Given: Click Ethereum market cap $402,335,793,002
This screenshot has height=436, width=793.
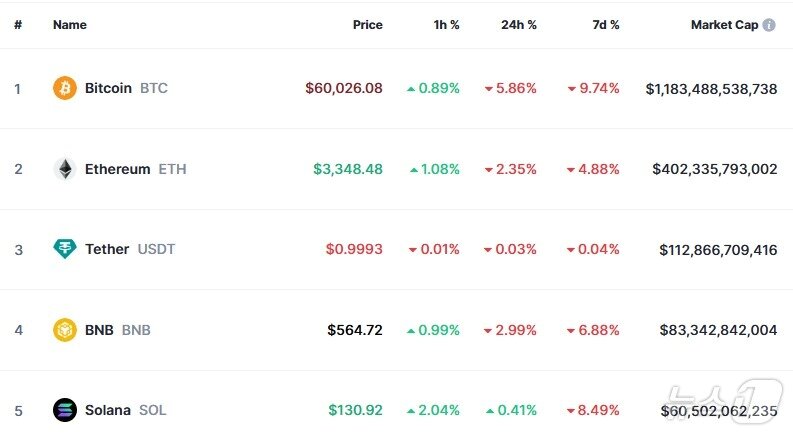Looking at the screenshot, I should click(x=714, y=169).
